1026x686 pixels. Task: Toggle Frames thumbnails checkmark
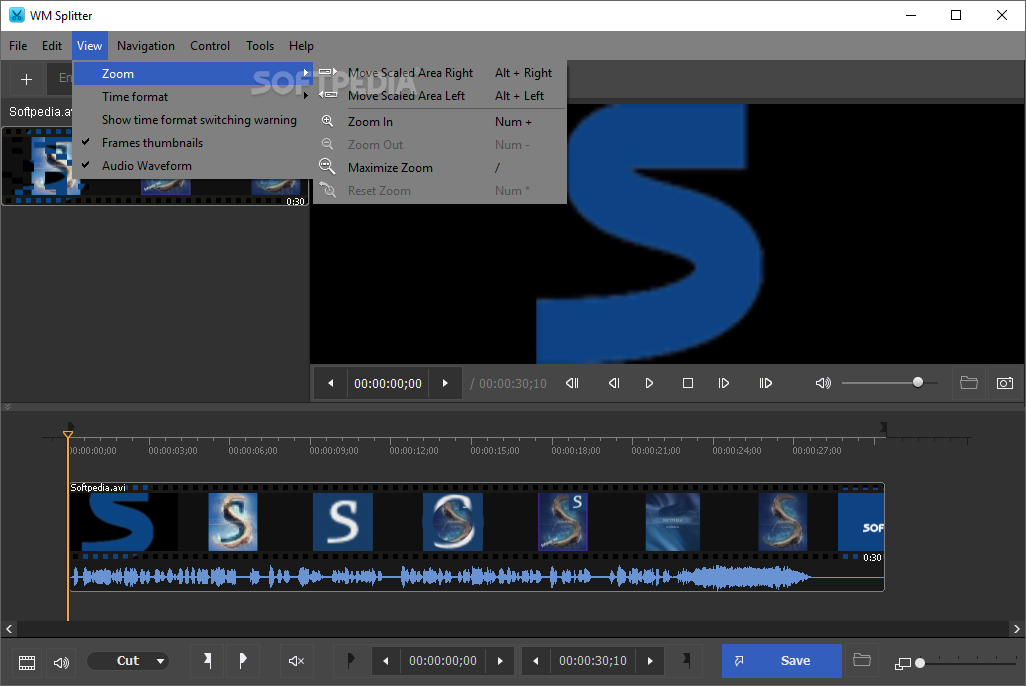(x=193, y=143)
